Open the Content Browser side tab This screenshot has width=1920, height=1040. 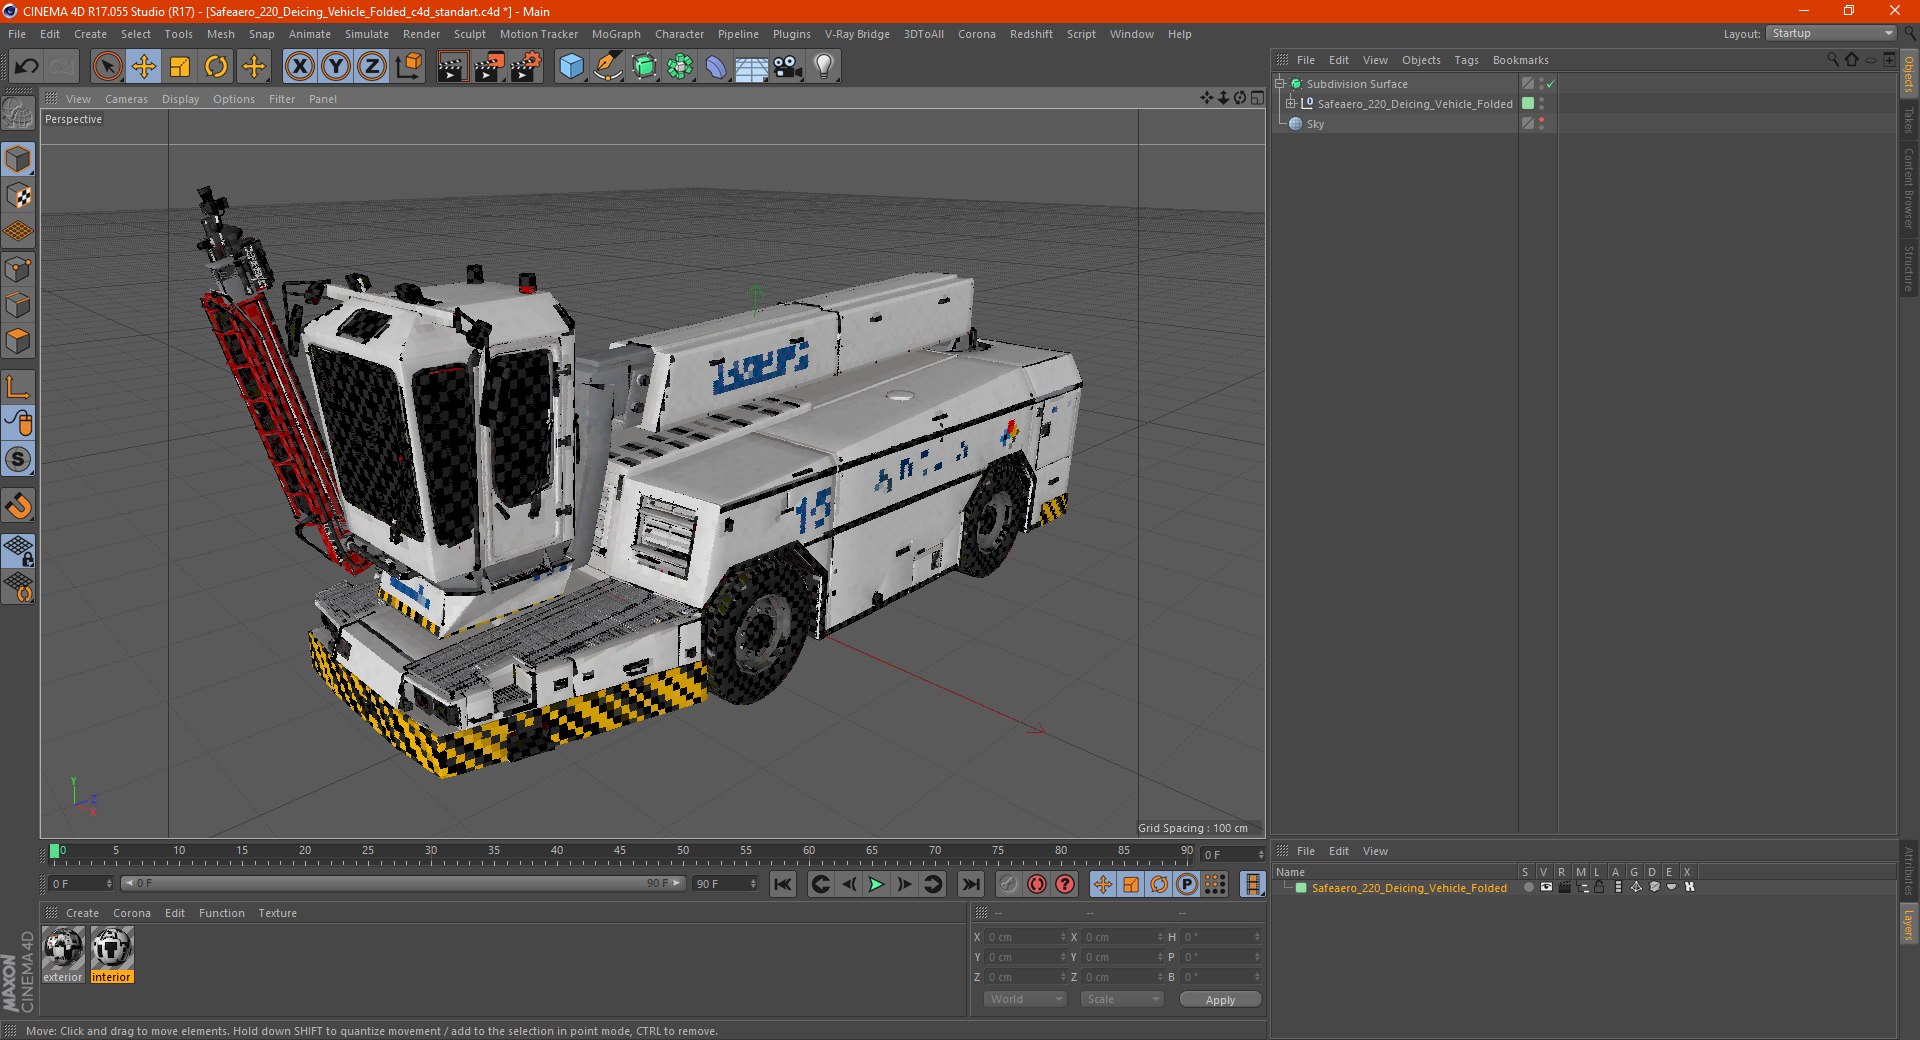pos(1909,188)
